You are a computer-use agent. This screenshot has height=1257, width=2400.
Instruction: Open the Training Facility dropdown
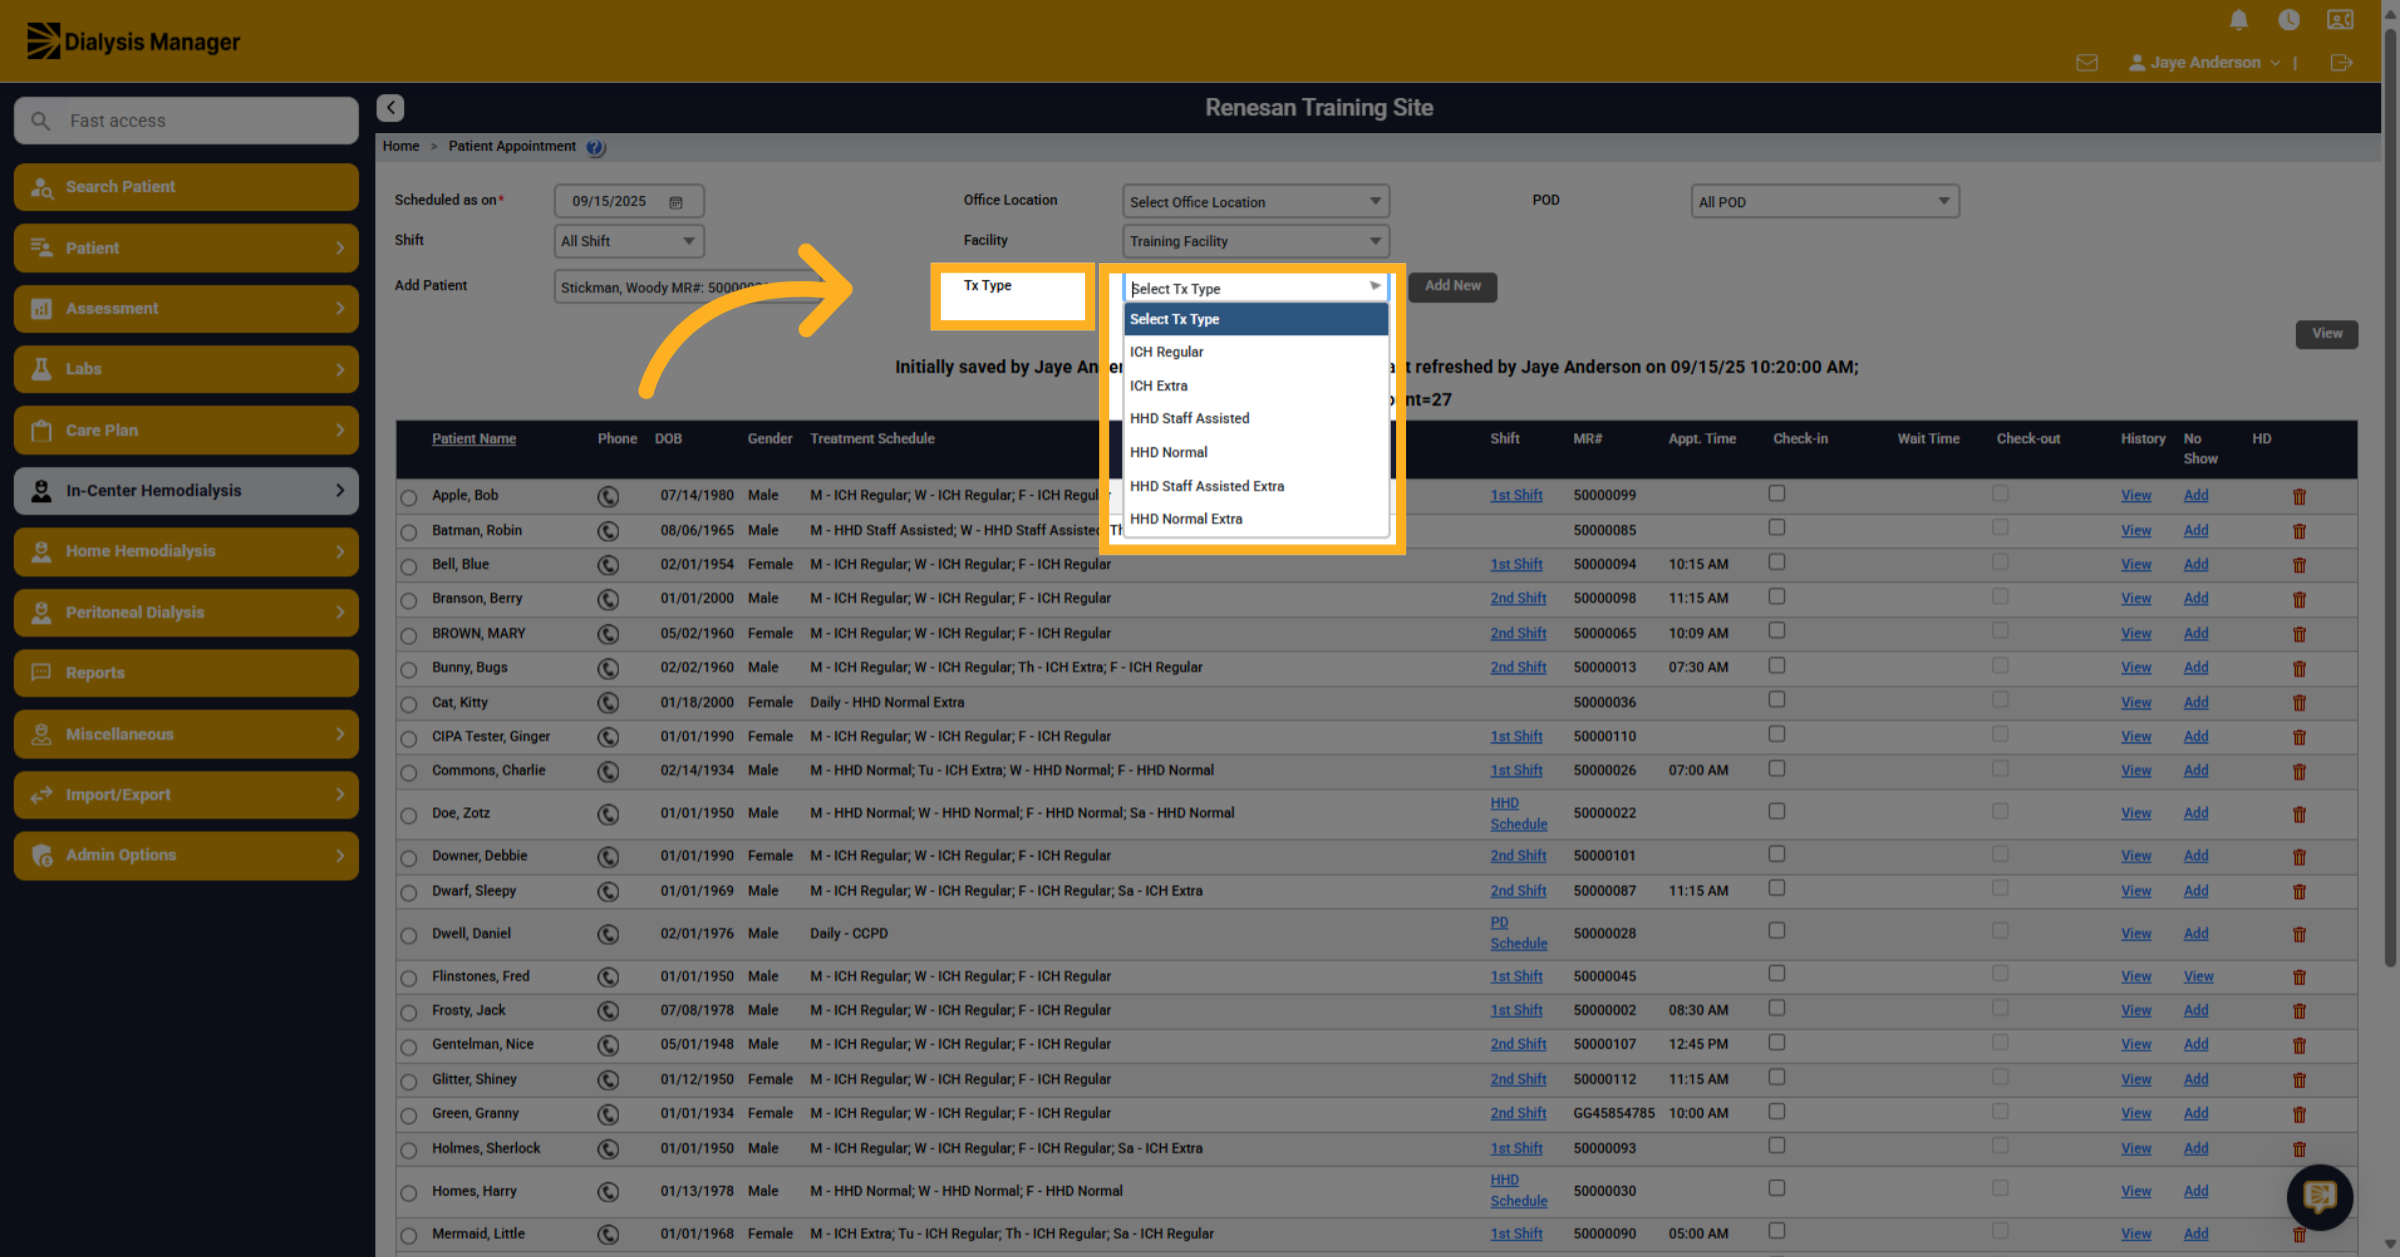[1255, 241]
